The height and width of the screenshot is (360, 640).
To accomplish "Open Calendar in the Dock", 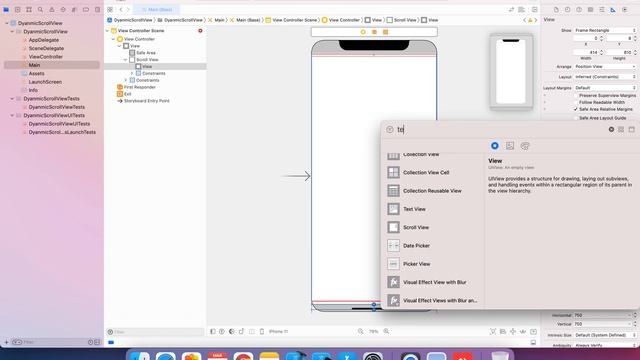I will tap(218, 356).
